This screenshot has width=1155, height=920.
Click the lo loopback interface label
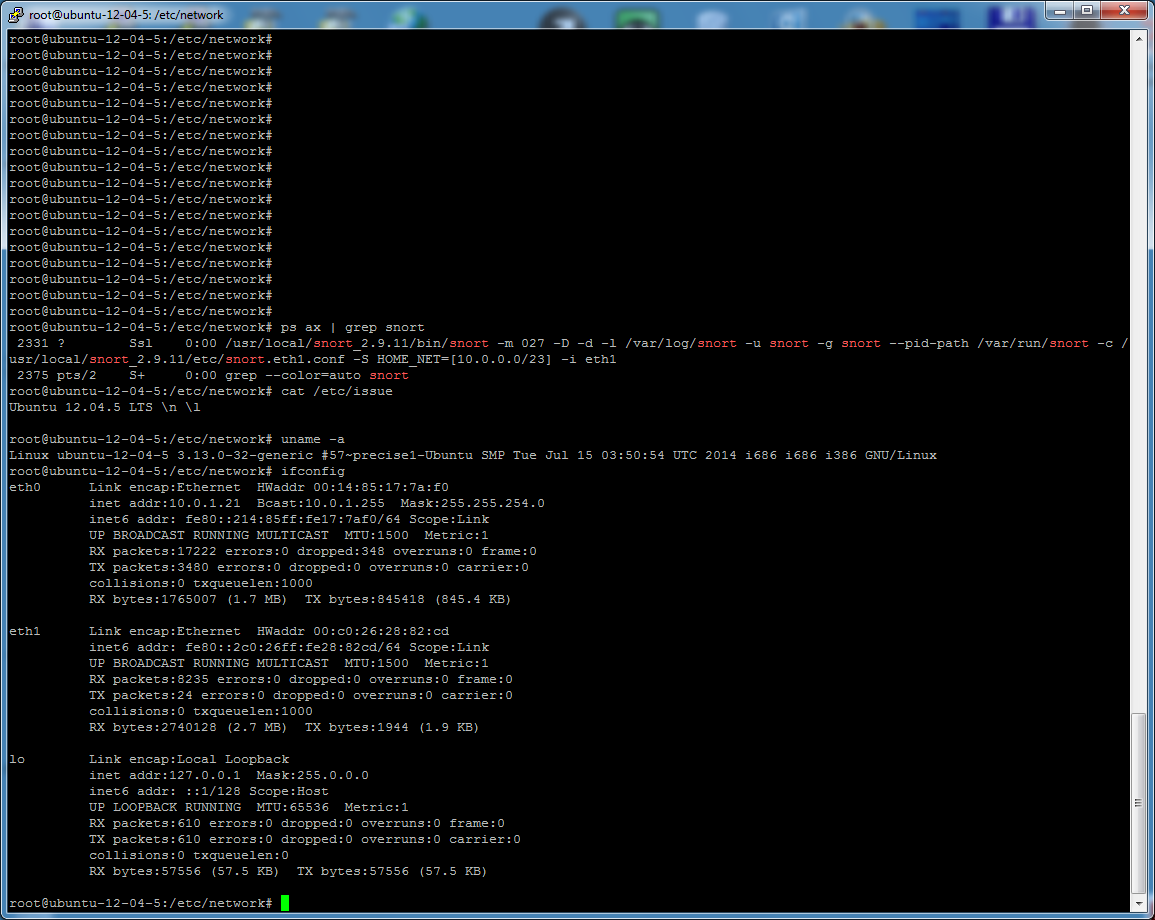(x=17, y=759)
